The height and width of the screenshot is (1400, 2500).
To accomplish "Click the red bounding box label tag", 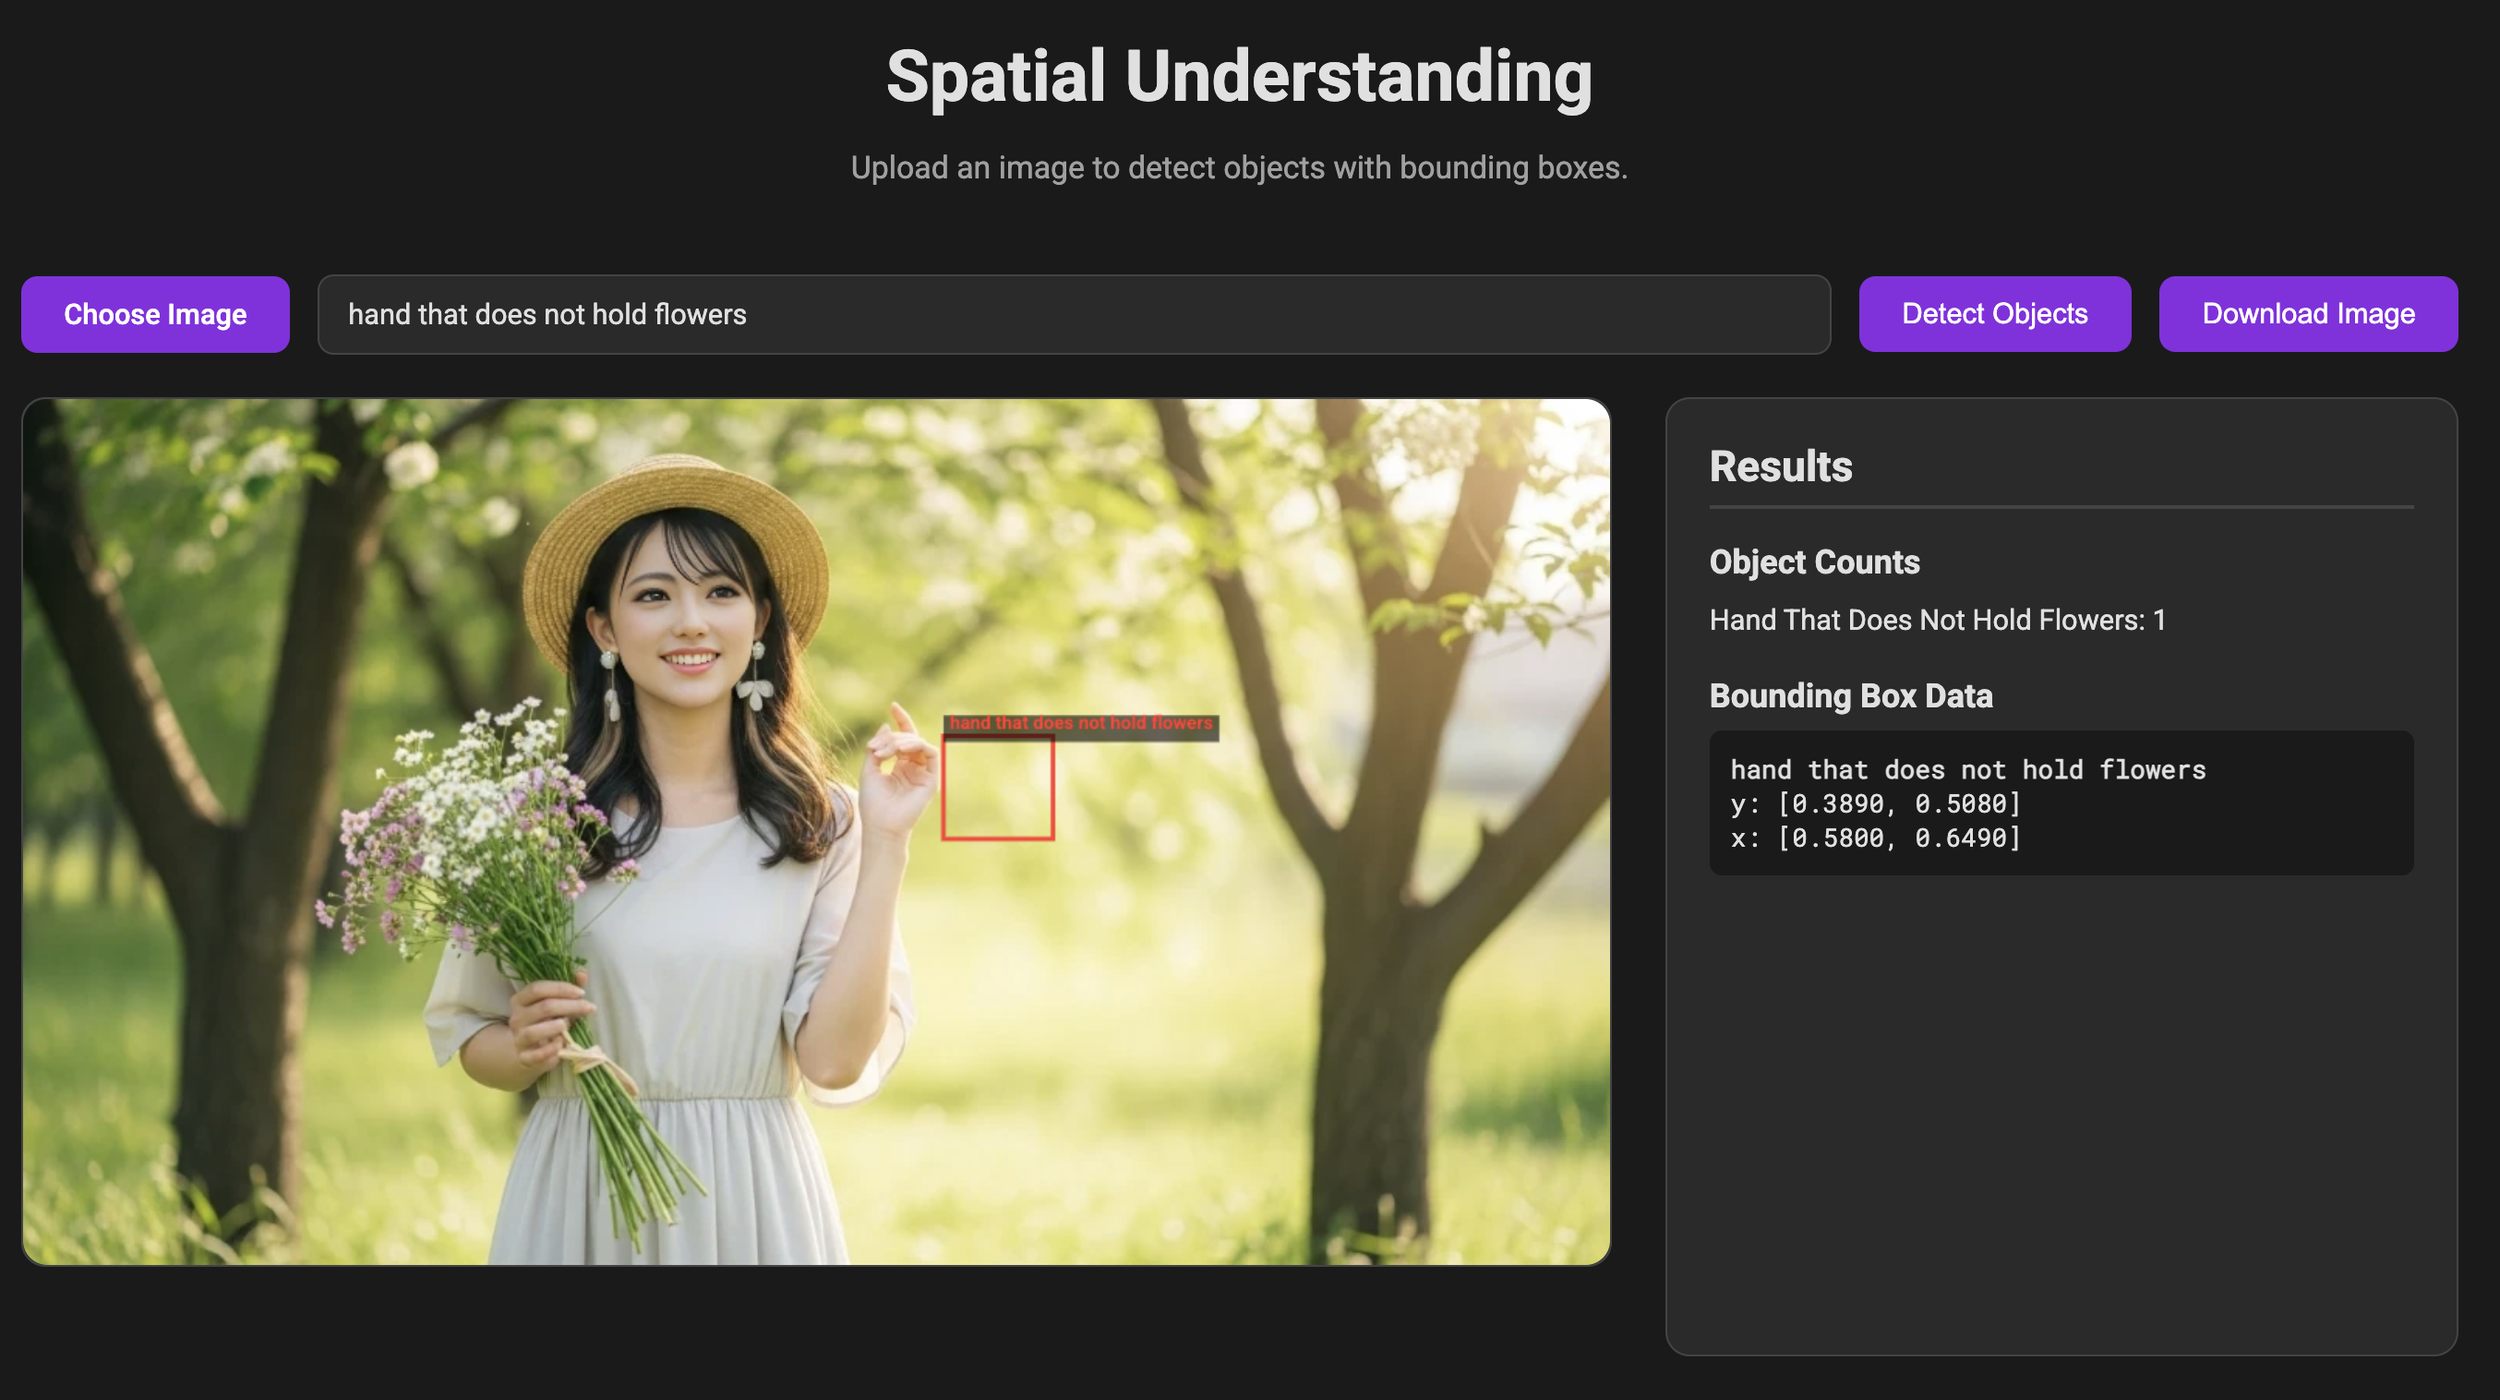I will pyautogui.click(x=1080, y=723).
